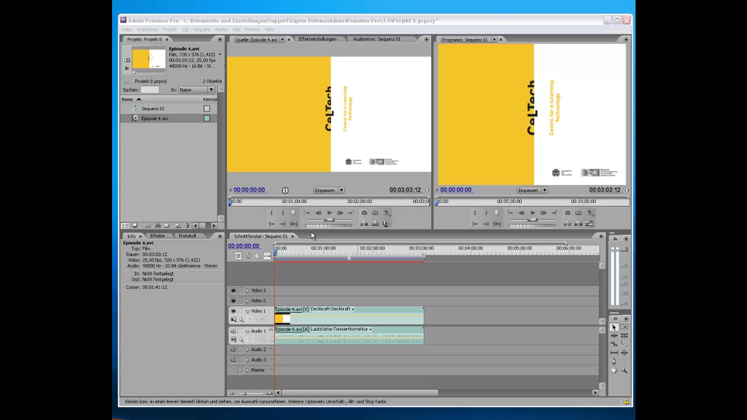Open the Einpassen zoom dropdown in Source monitor
747x420 pixels.
[x=329, y=190]
